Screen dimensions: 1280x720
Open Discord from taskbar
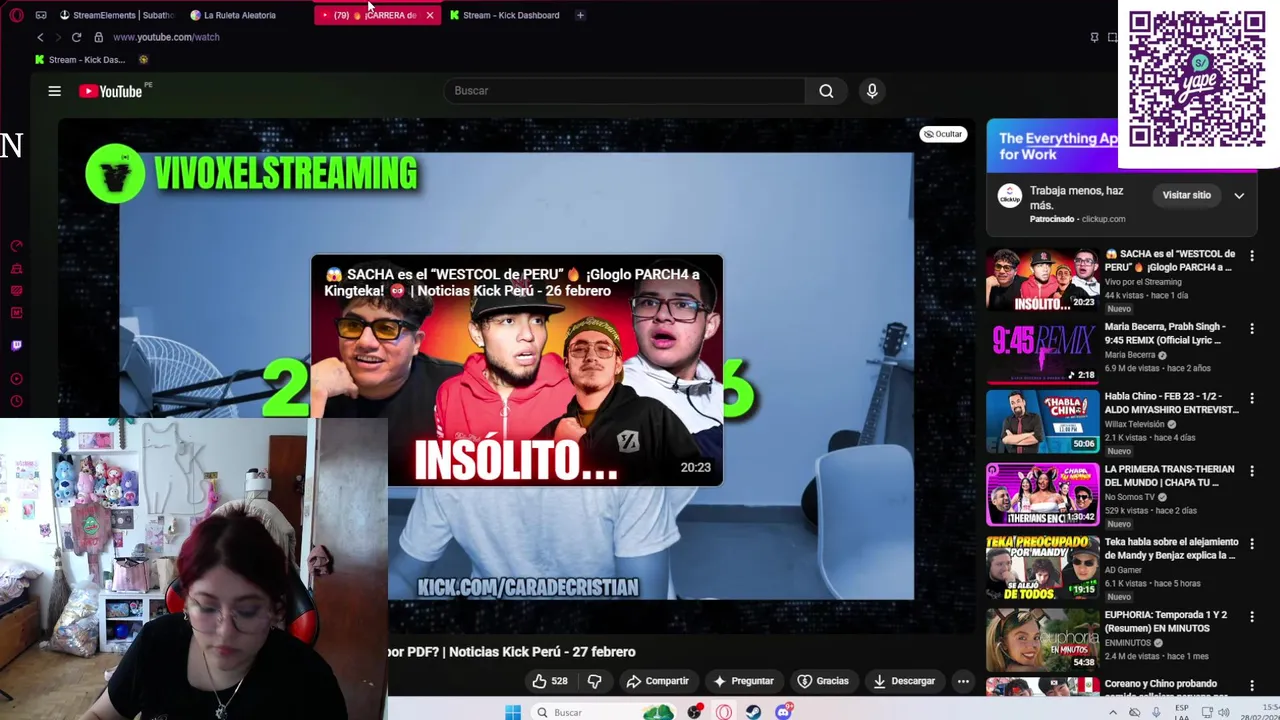pos(783,712)
